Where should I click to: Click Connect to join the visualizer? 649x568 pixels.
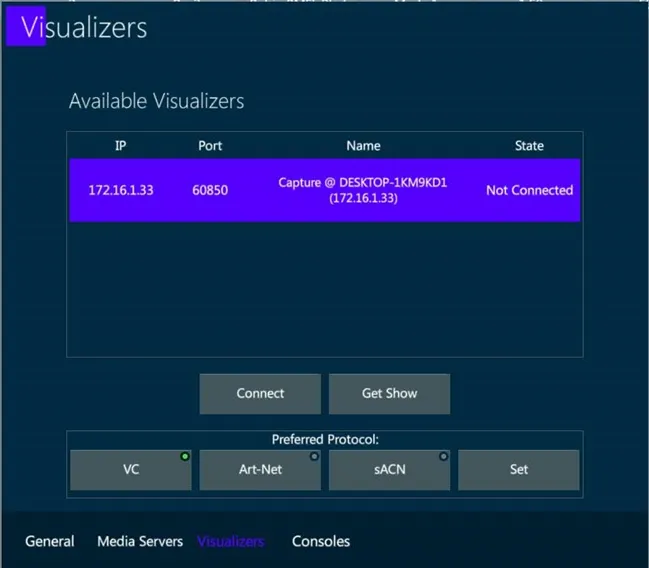[x=260, y=394]
